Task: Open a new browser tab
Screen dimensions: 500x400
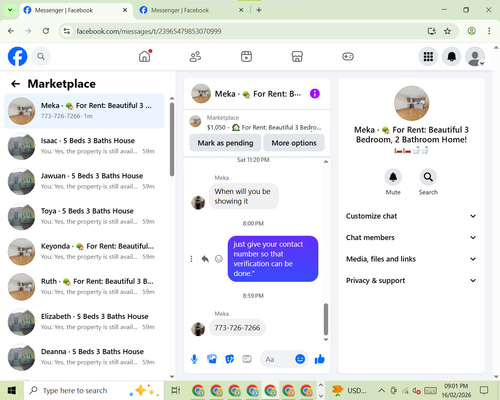Action: tap(259, 10)
